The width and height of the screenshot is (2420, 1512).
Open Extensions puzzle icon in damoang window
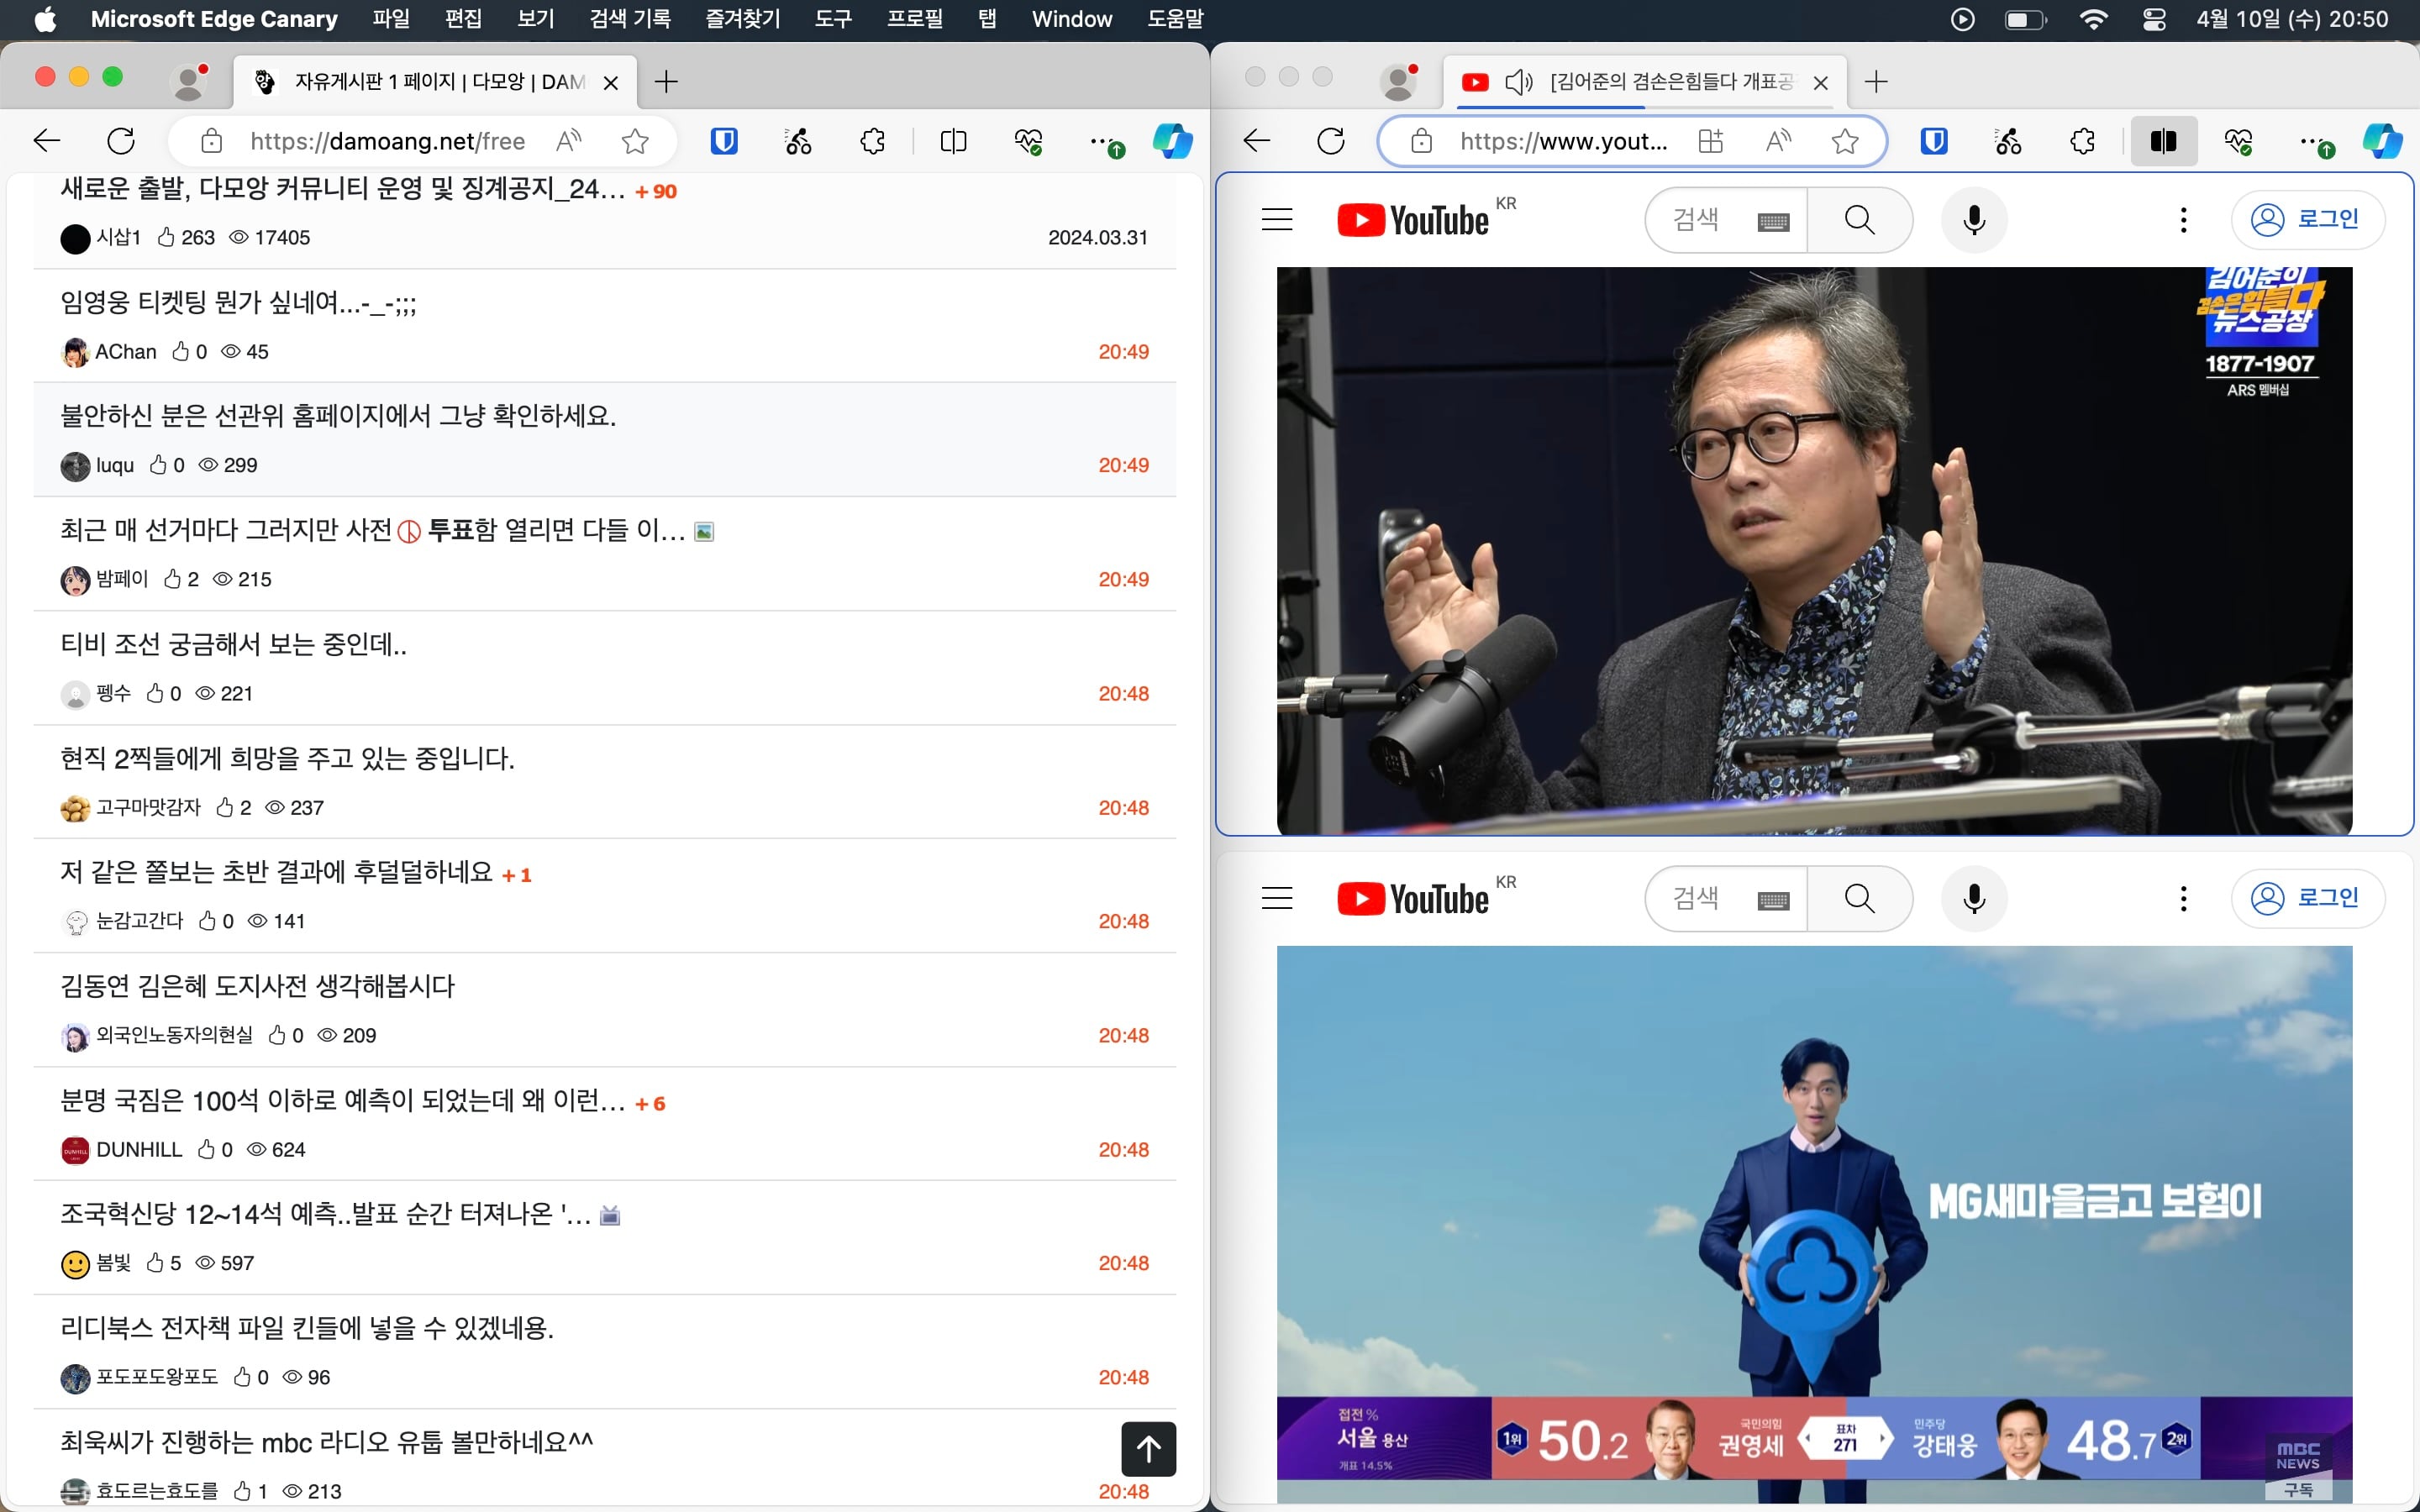(872, 141)
